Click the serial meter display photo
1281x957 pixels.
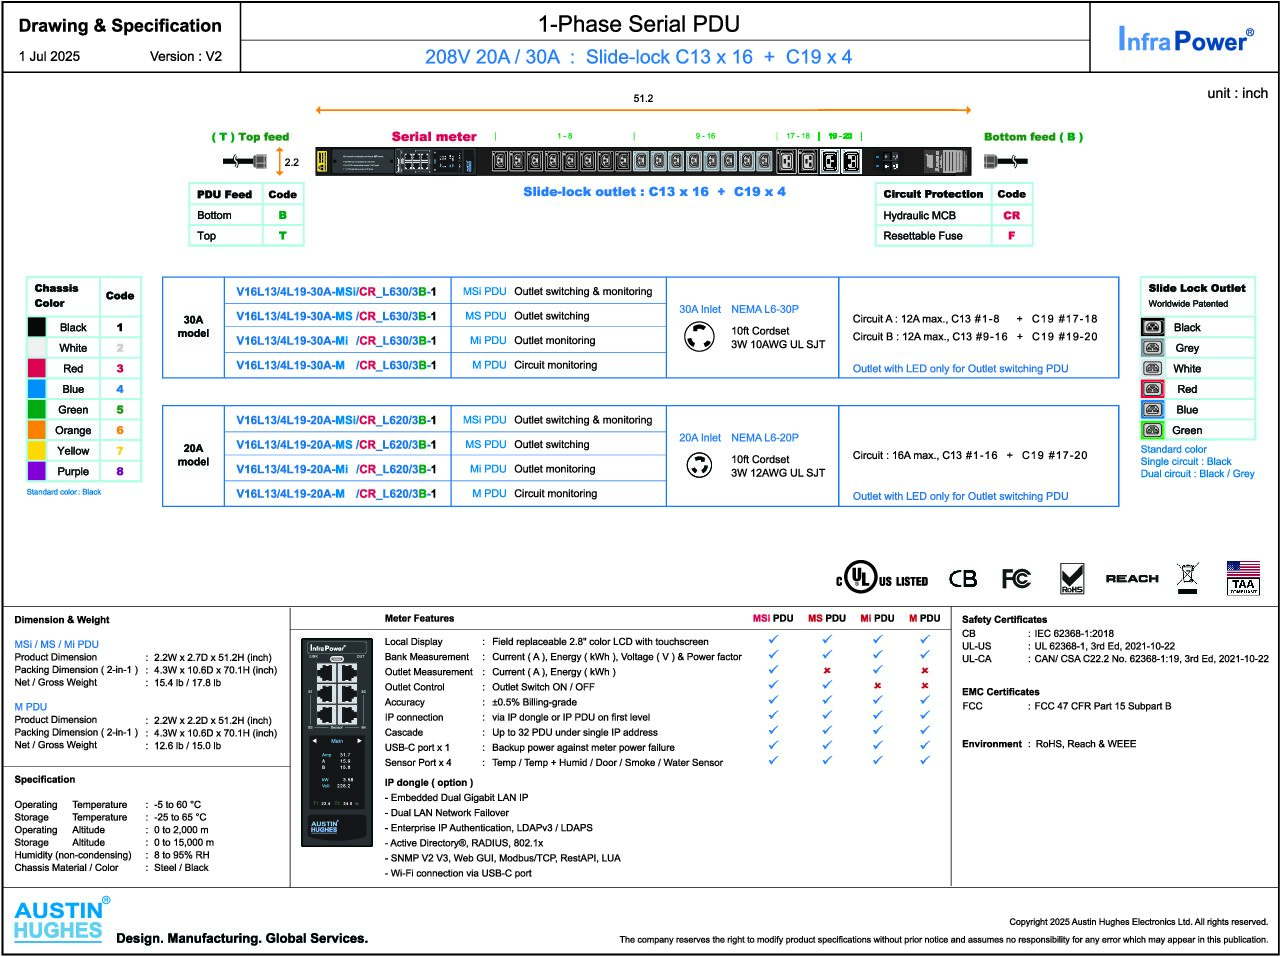point(337,741)
